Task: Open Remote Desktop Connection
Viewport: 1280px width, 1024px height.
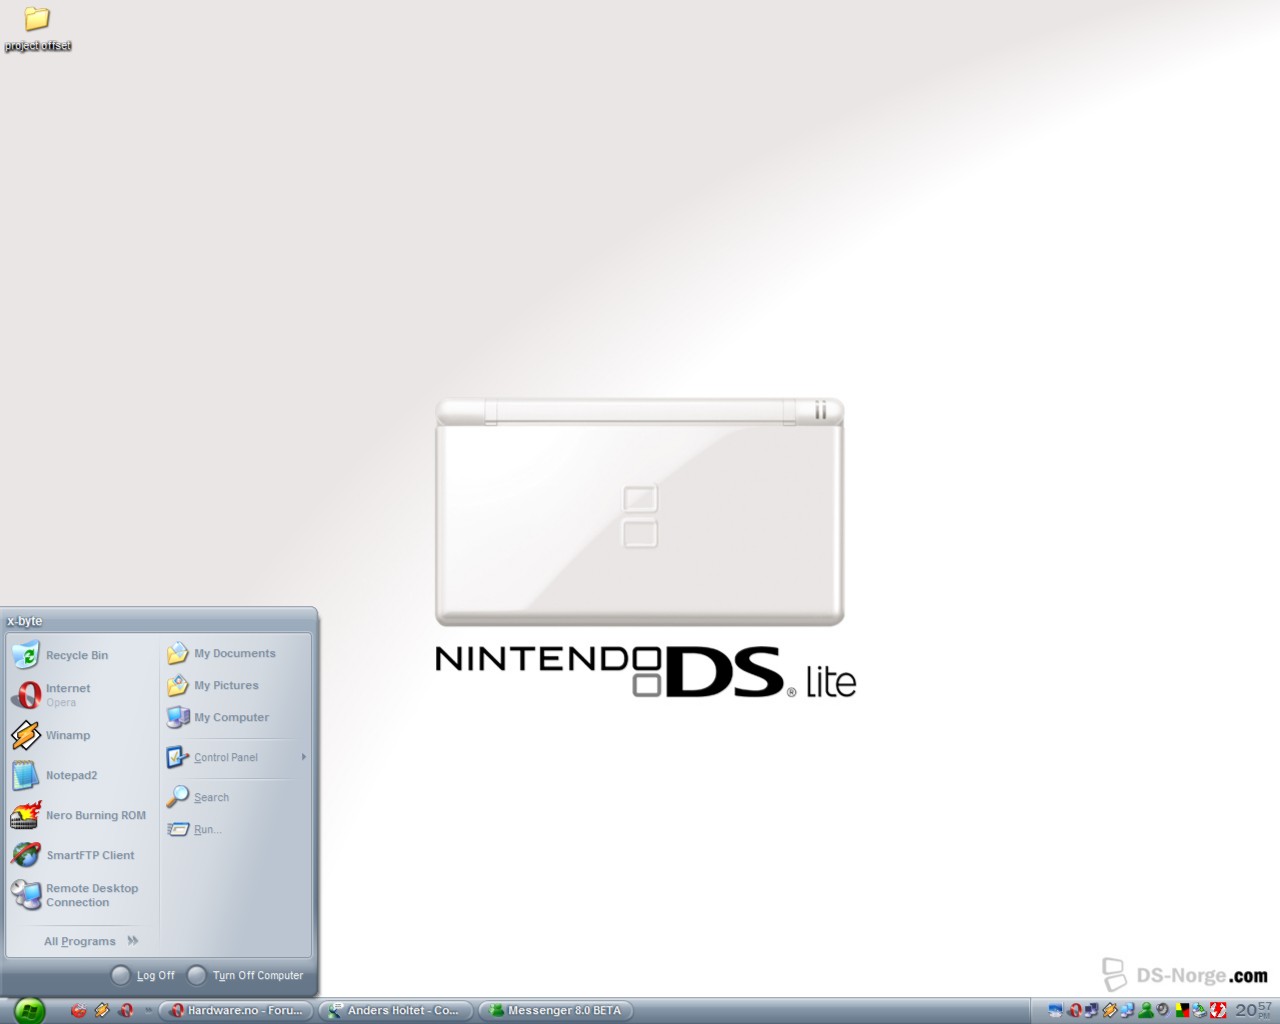Action: (83, 895)
